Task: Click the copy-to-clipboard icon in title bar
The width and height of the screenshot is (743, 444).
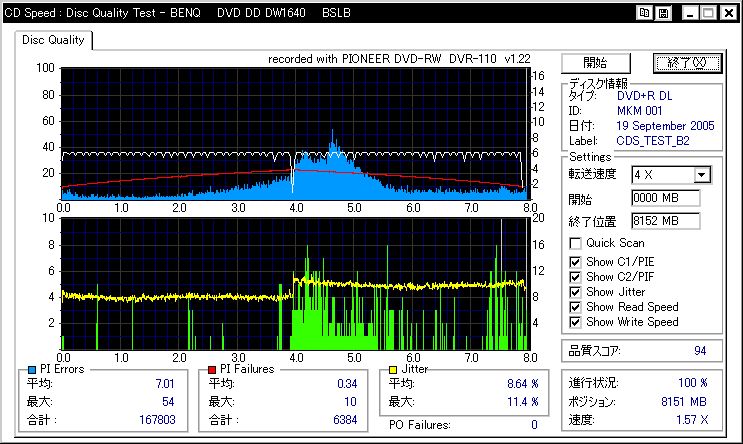Action: (x=645, y=13)
